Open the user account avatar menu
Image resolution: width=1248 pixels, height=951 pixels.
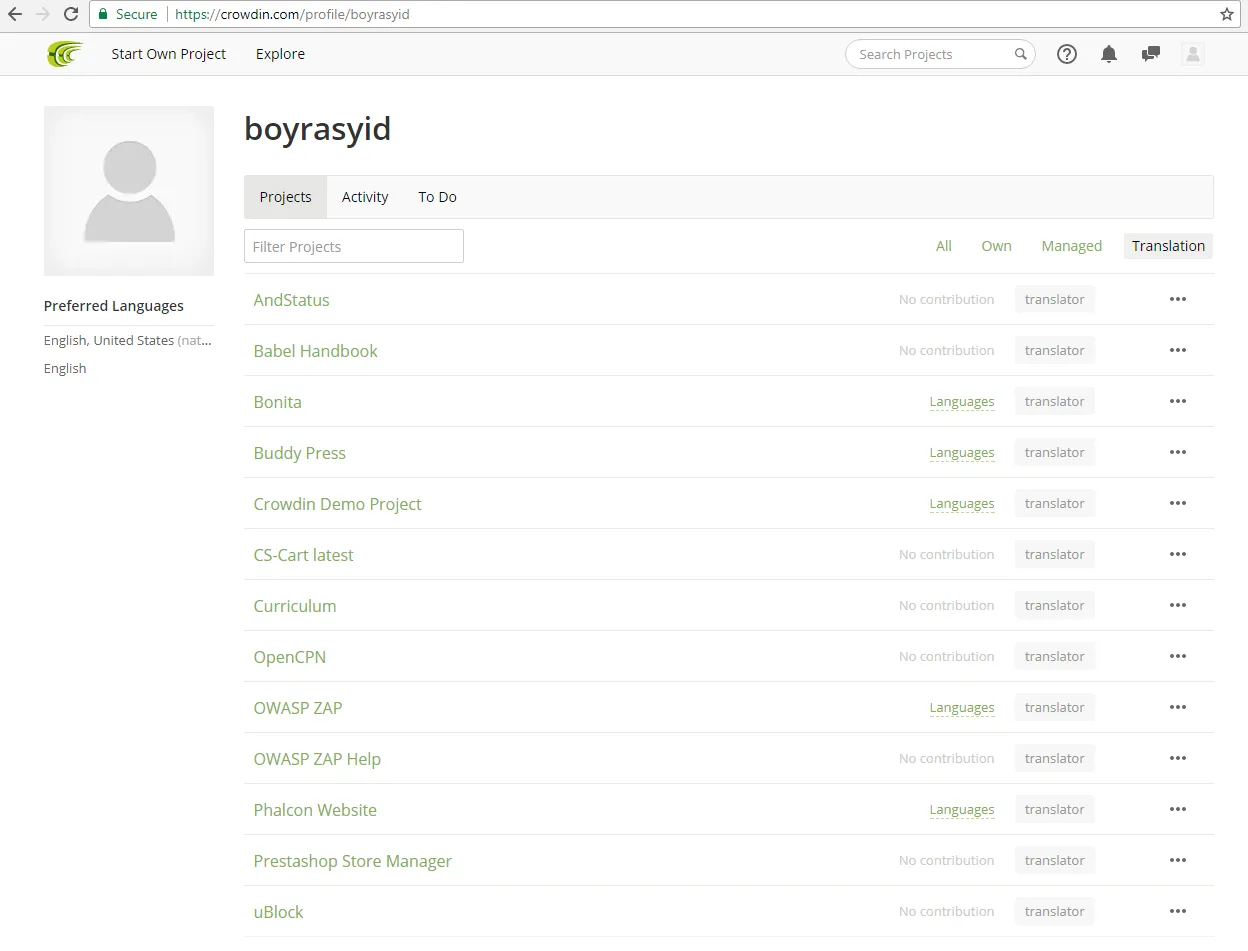point(1192,54)
